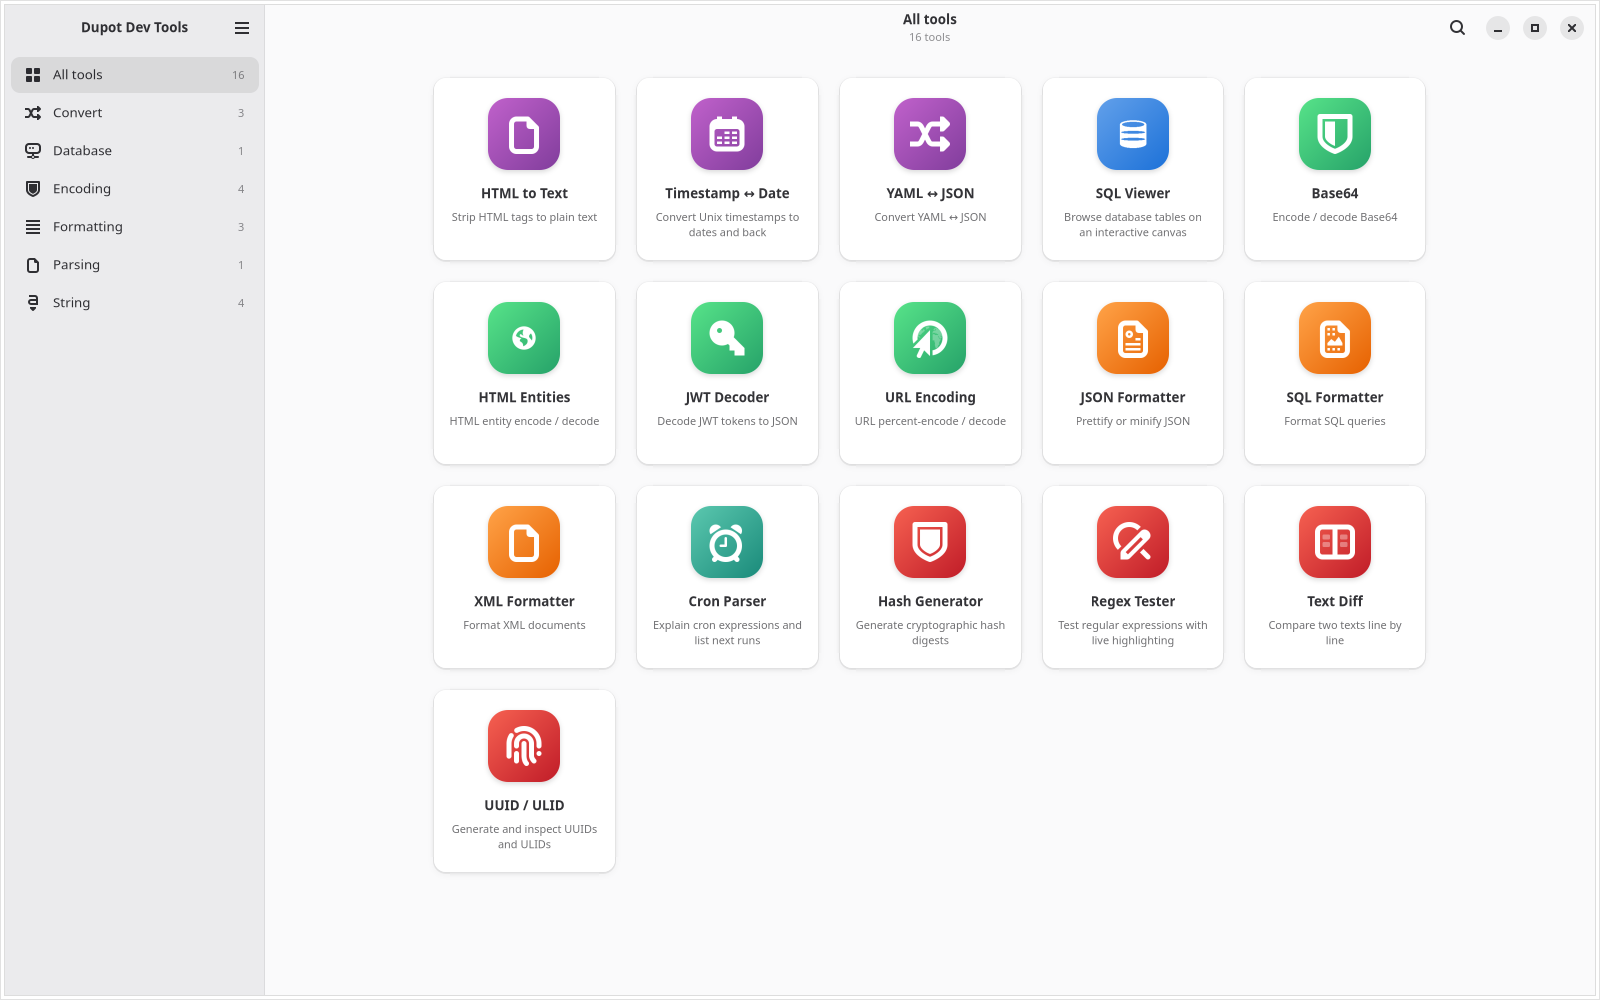Select the XML Formatter icon
Image resolution: width=1600 pixels, height=1000 pixels.
(x=524, y=542)
